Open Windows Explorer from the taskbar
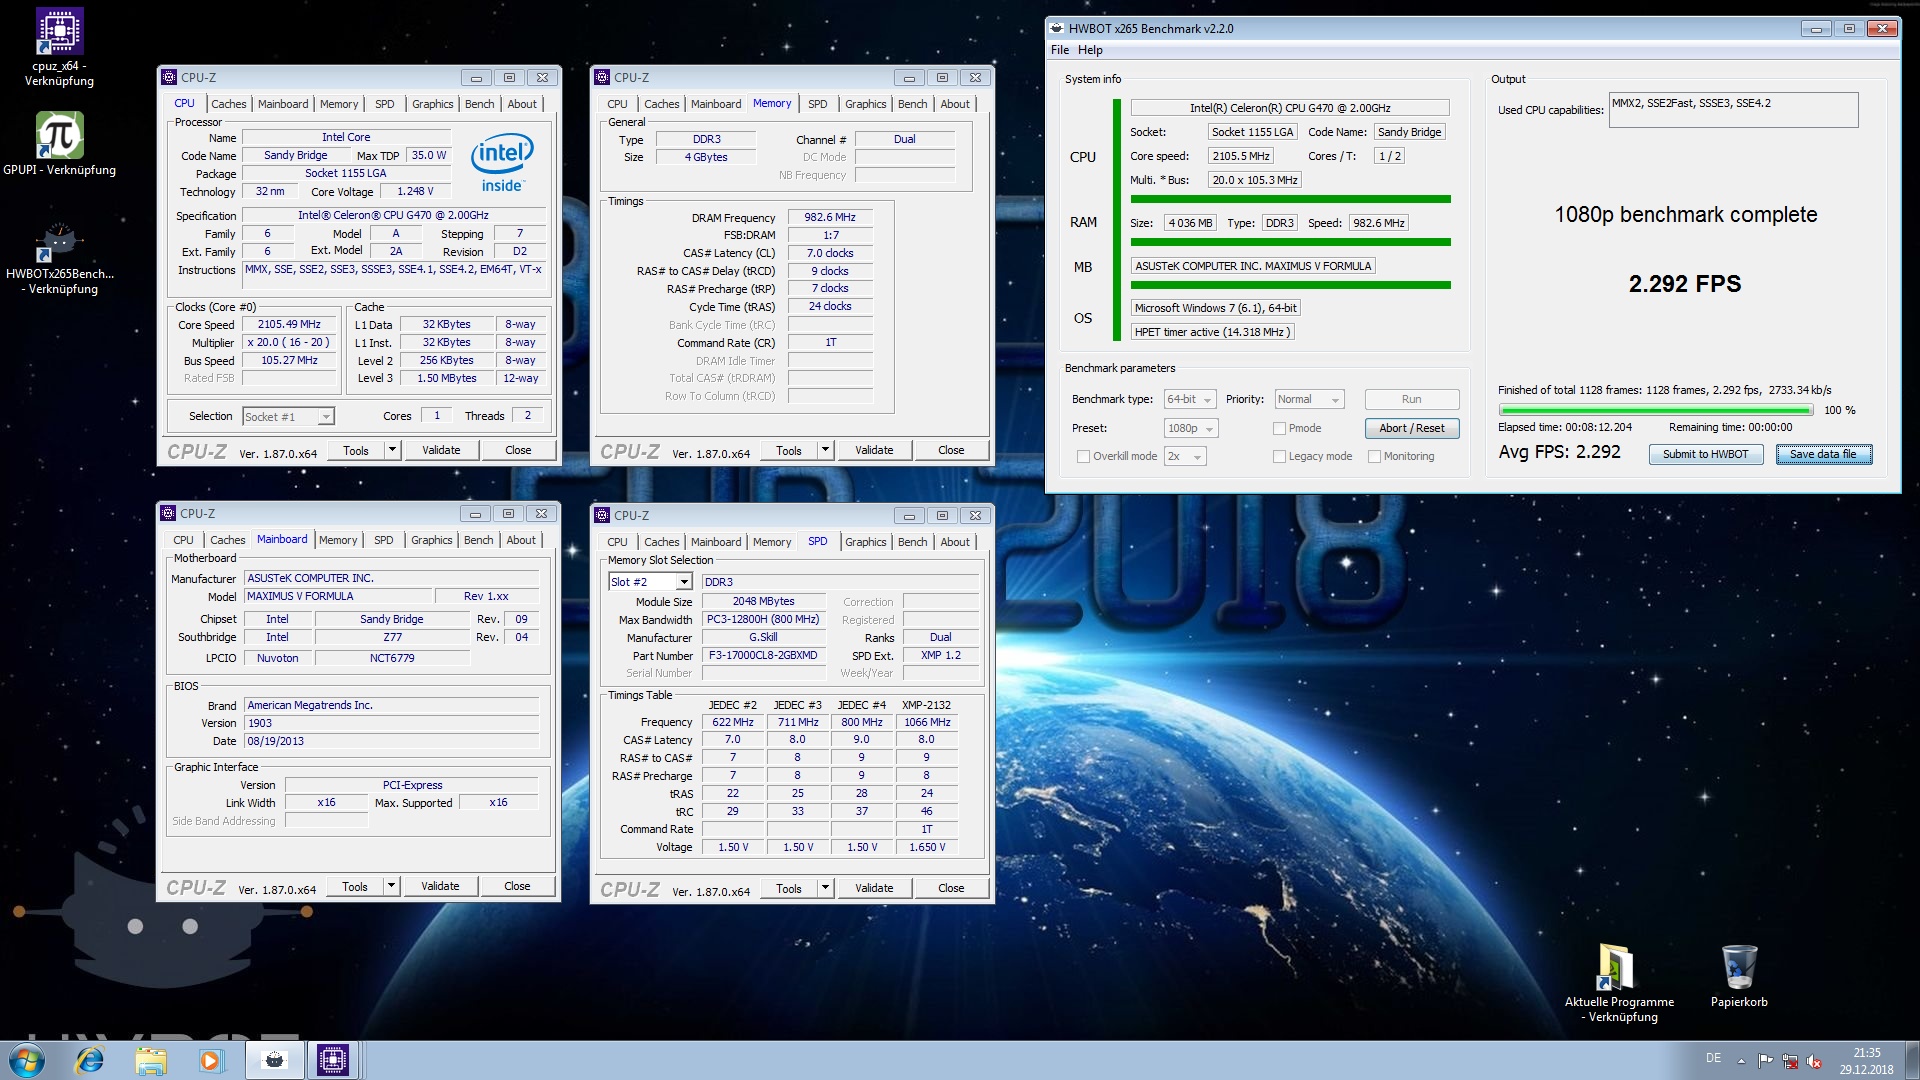Viewport: 1920px width, 1080px height. pos(150,1060)
